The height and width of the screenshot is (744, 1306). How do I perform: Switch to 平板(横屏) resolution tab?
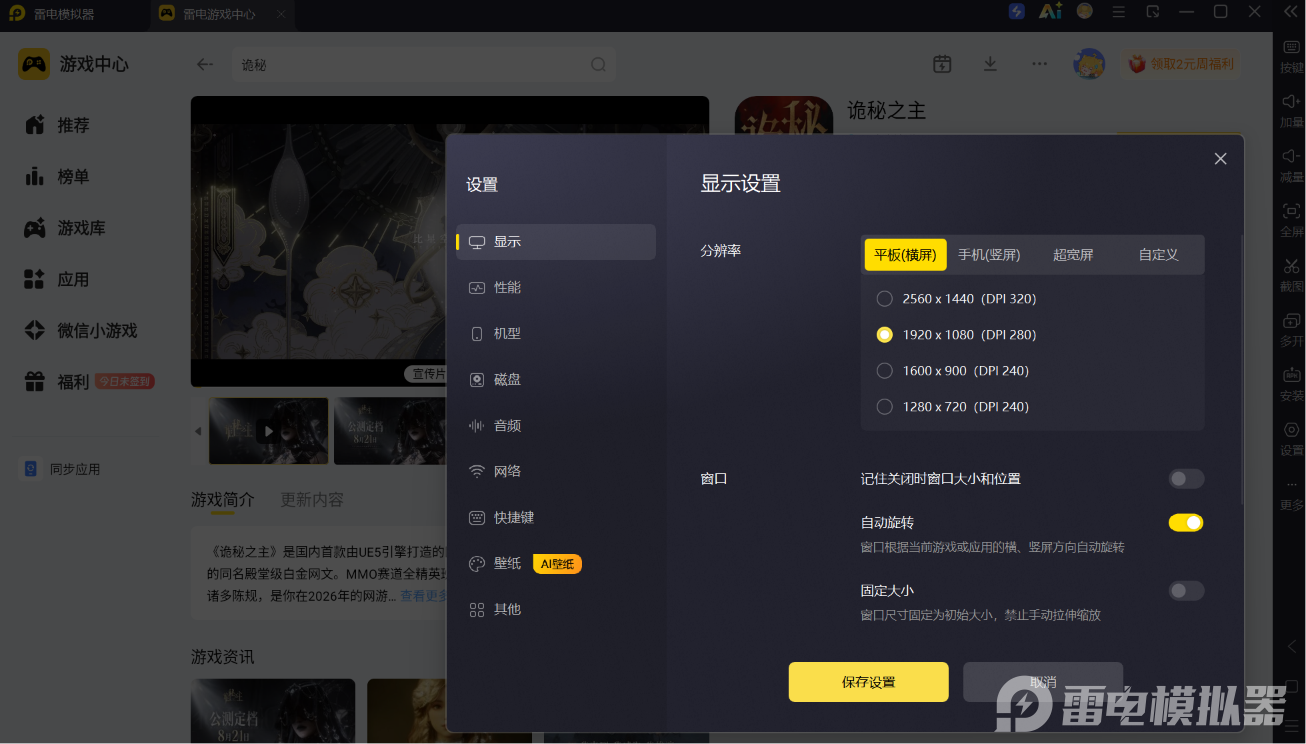[x=905, y=255]
